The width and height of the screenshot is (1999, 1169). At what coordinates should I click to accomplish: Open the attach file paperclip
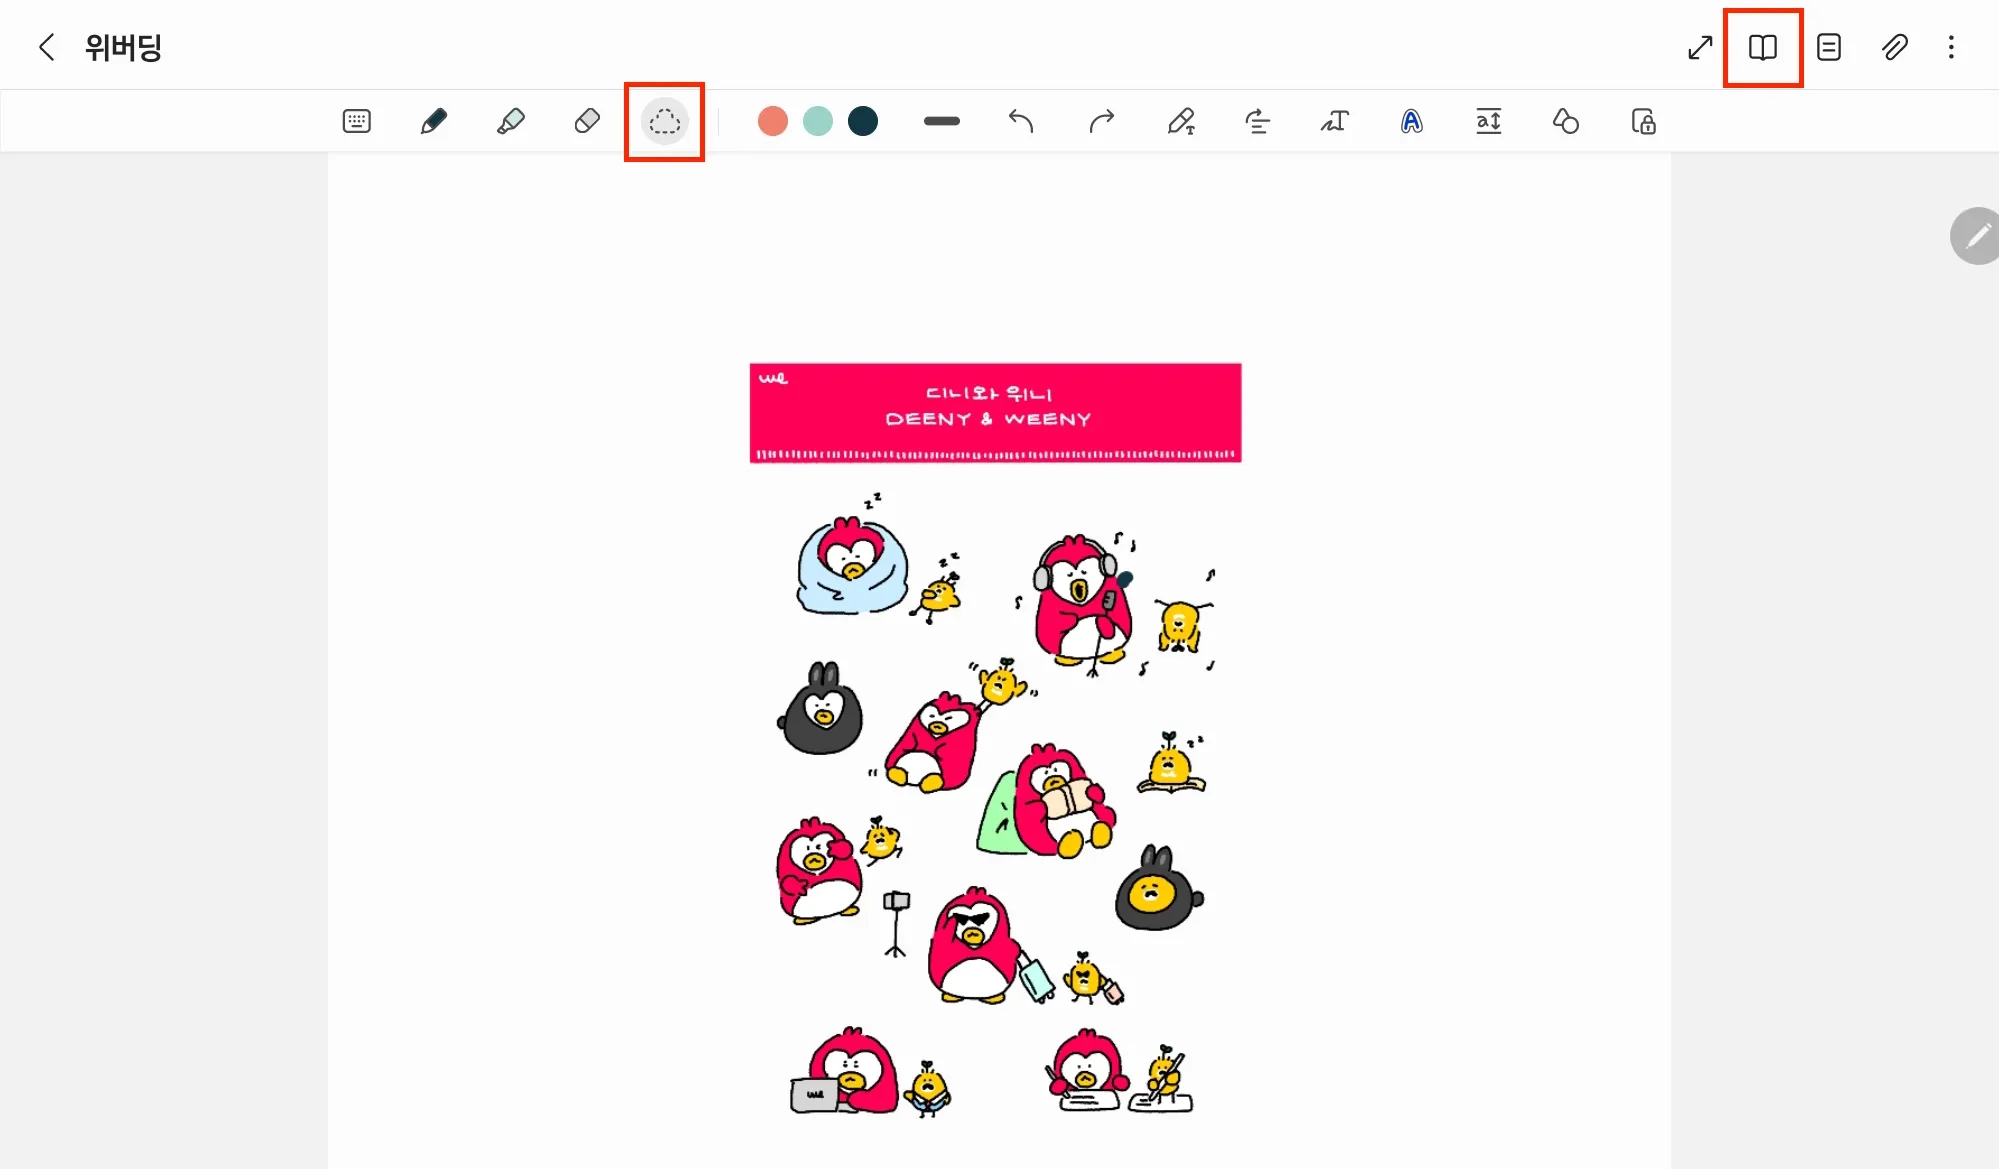pyautogui.click(x=1894, y=47)
